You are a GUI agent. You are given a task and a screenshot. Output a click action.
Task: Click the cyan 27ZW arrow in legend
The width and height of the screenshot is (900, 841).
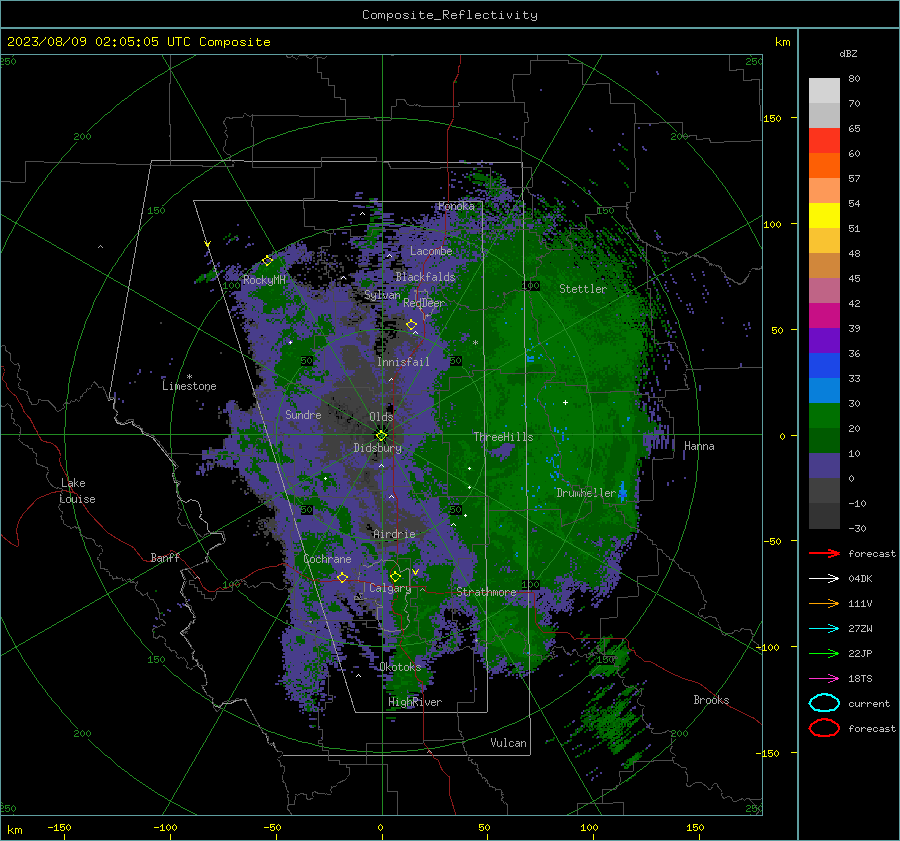pos(824,629)
